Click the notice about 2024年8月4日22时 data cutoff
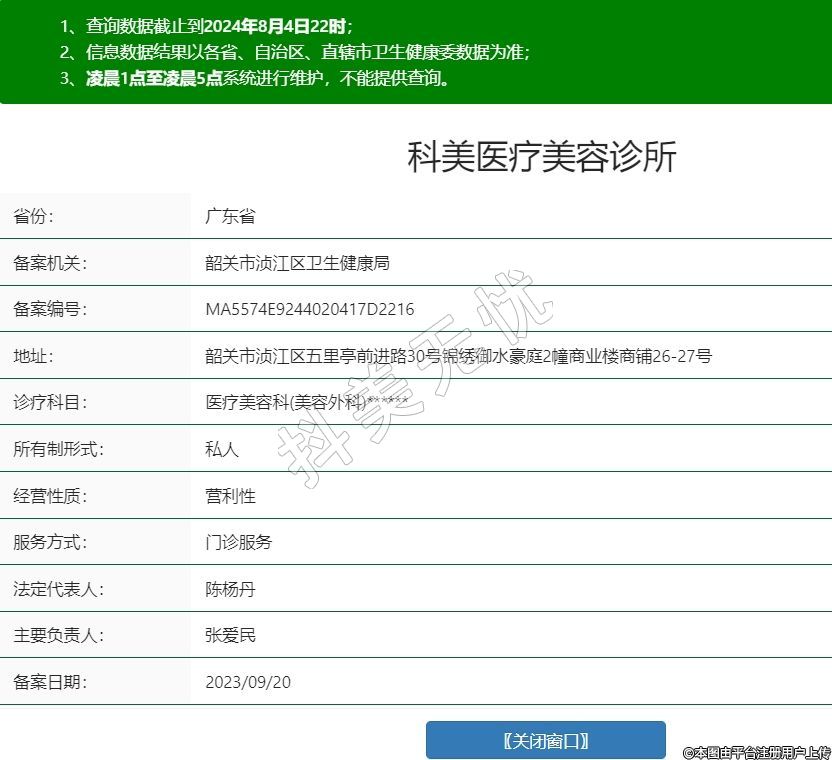The width and height of the screenshot is (832, 760). pos(206,26)
